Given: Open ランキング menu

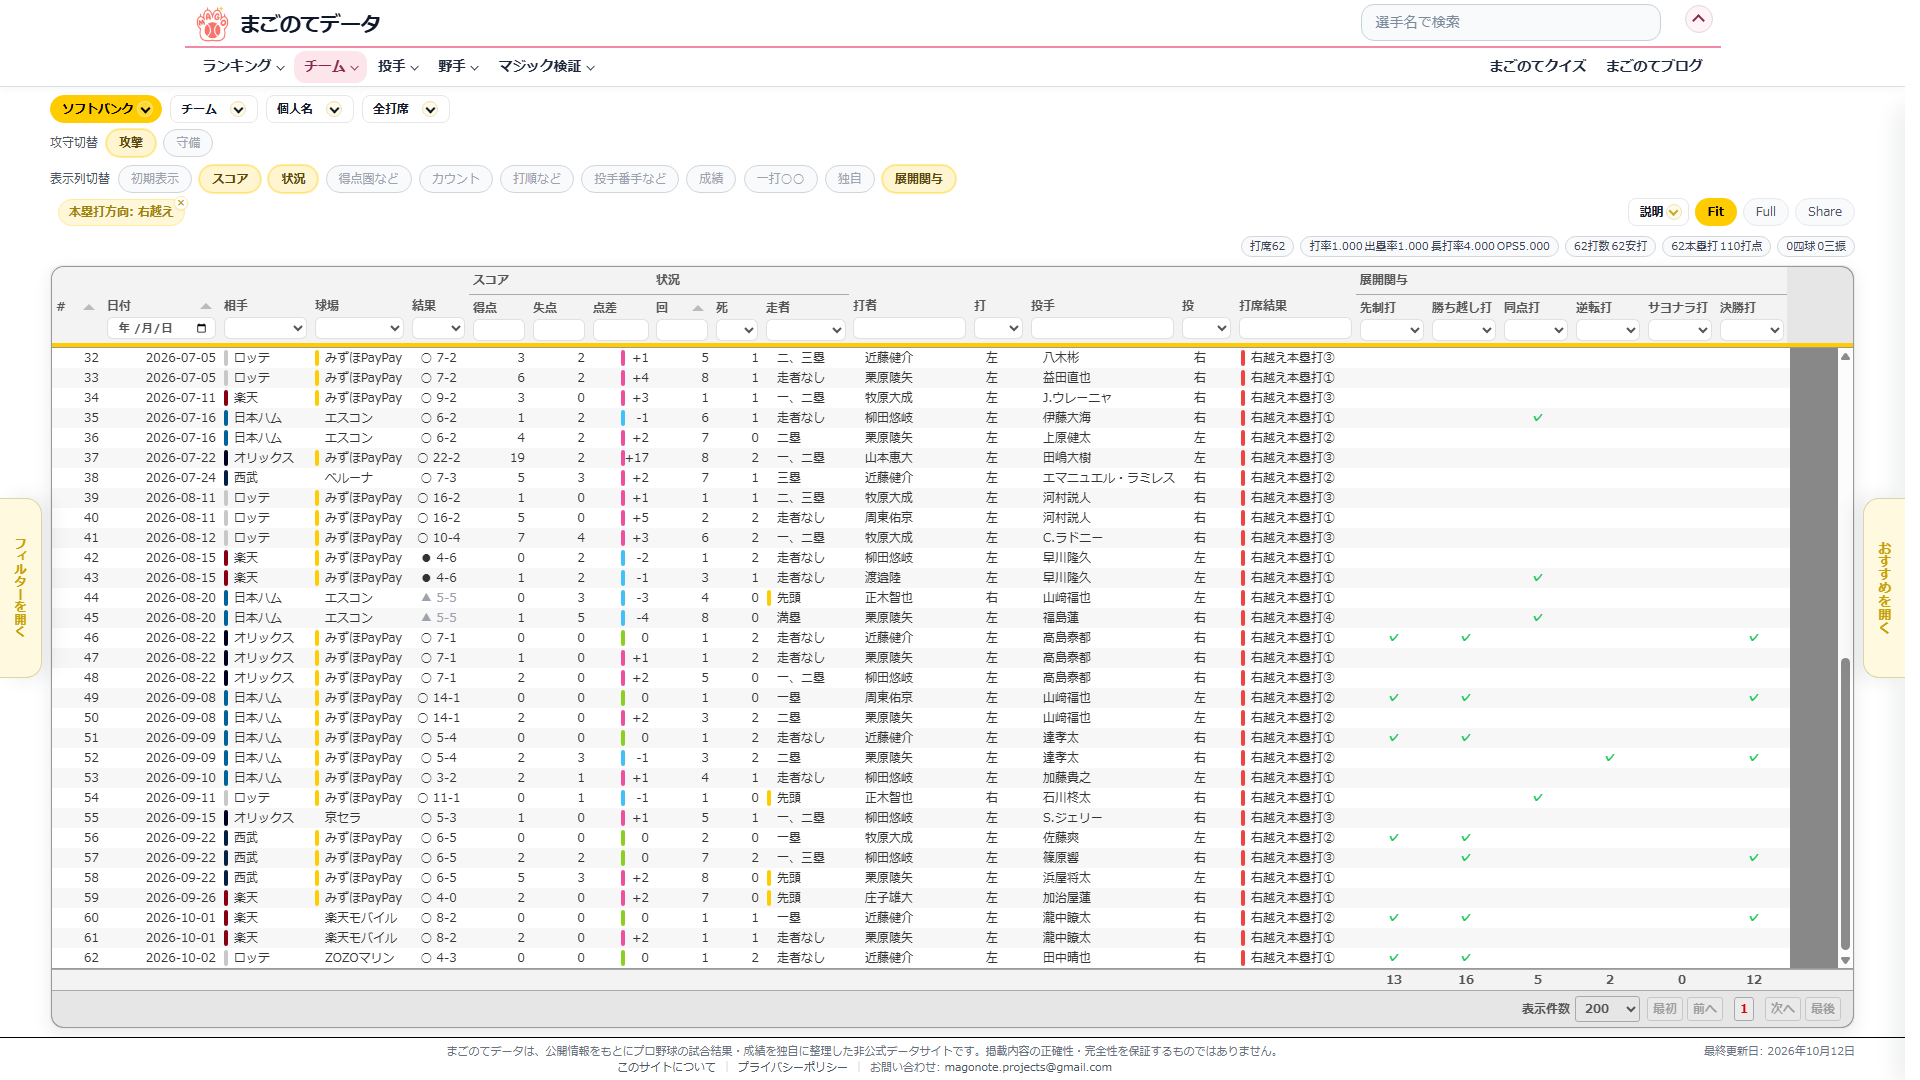Looking at the screenshot, I should coord(243,66).
